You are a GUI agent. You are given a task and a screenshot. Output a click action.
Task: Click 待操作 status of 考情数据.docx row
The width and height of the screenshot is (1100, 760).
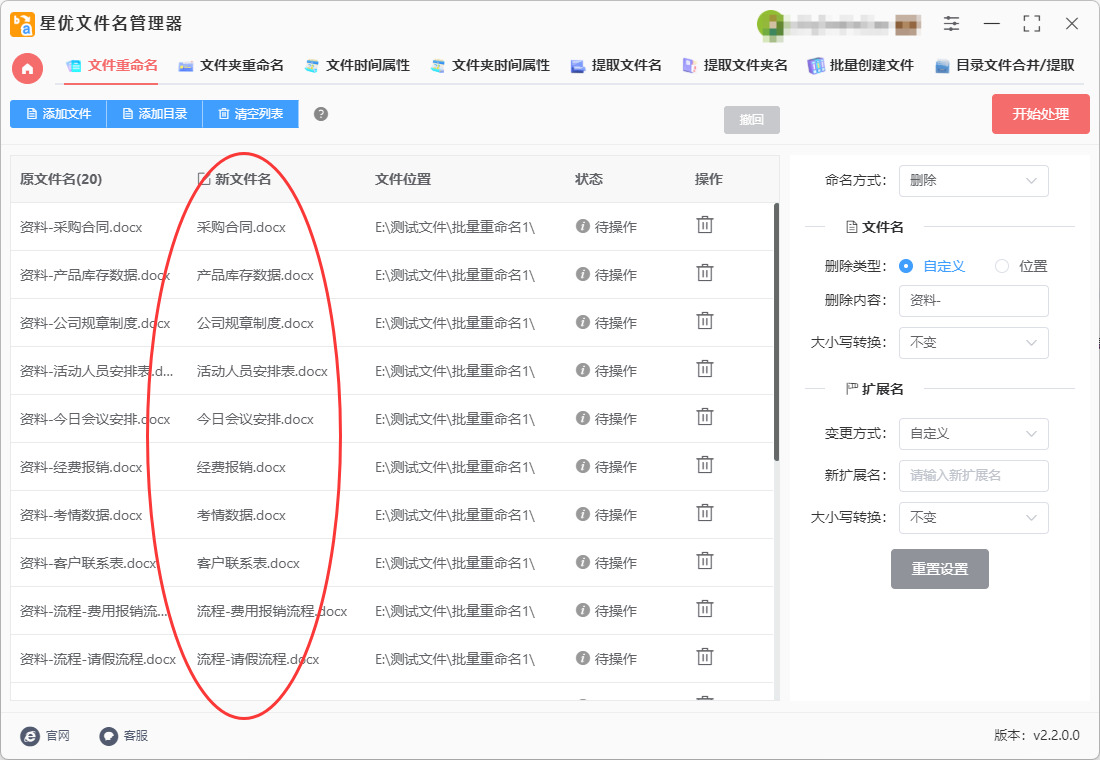(x=615, y=515)
